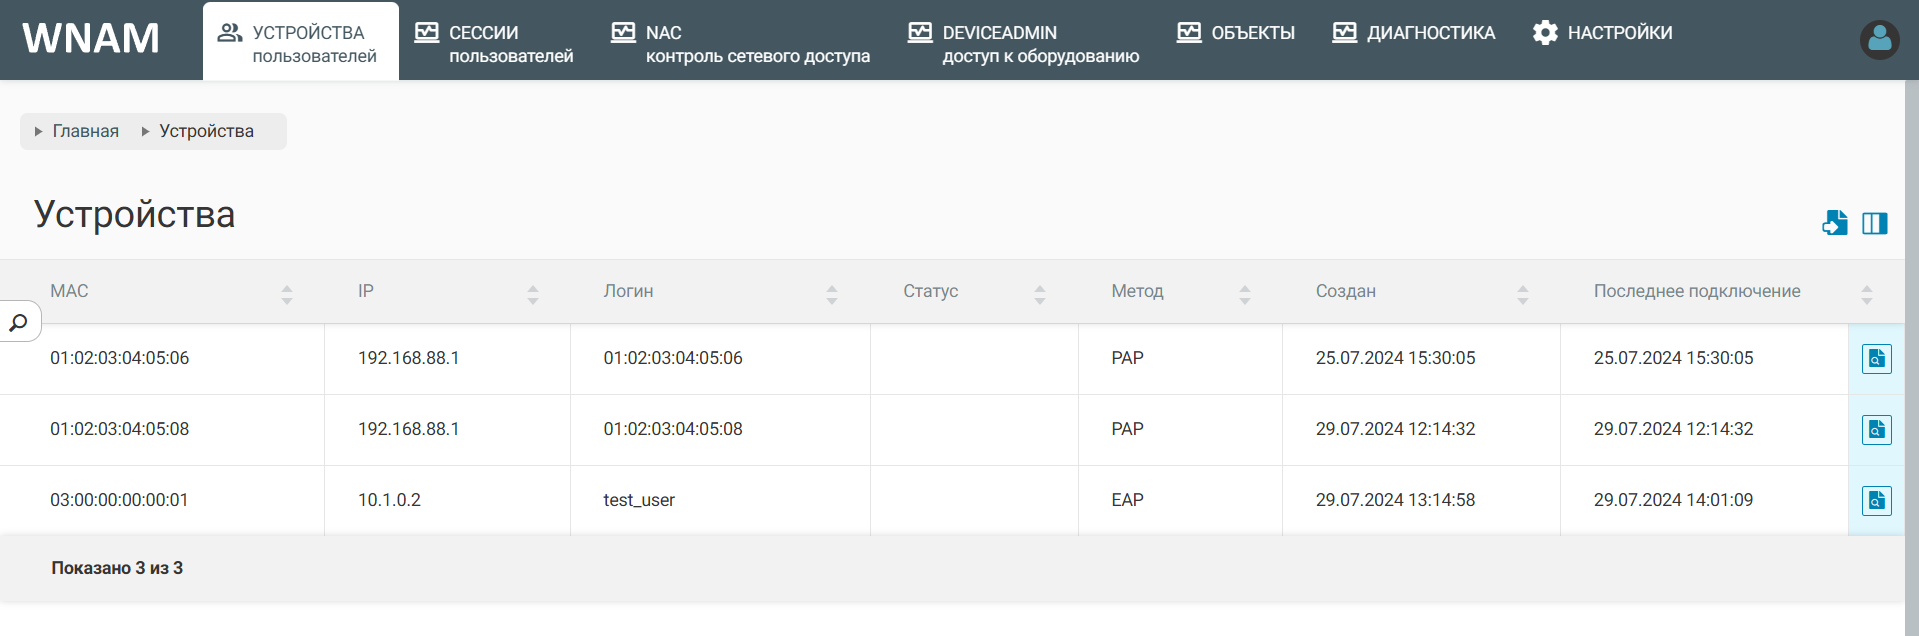View details for device 01:02:03:04:05:06

pyautogui.click(x=1876, y=359)
